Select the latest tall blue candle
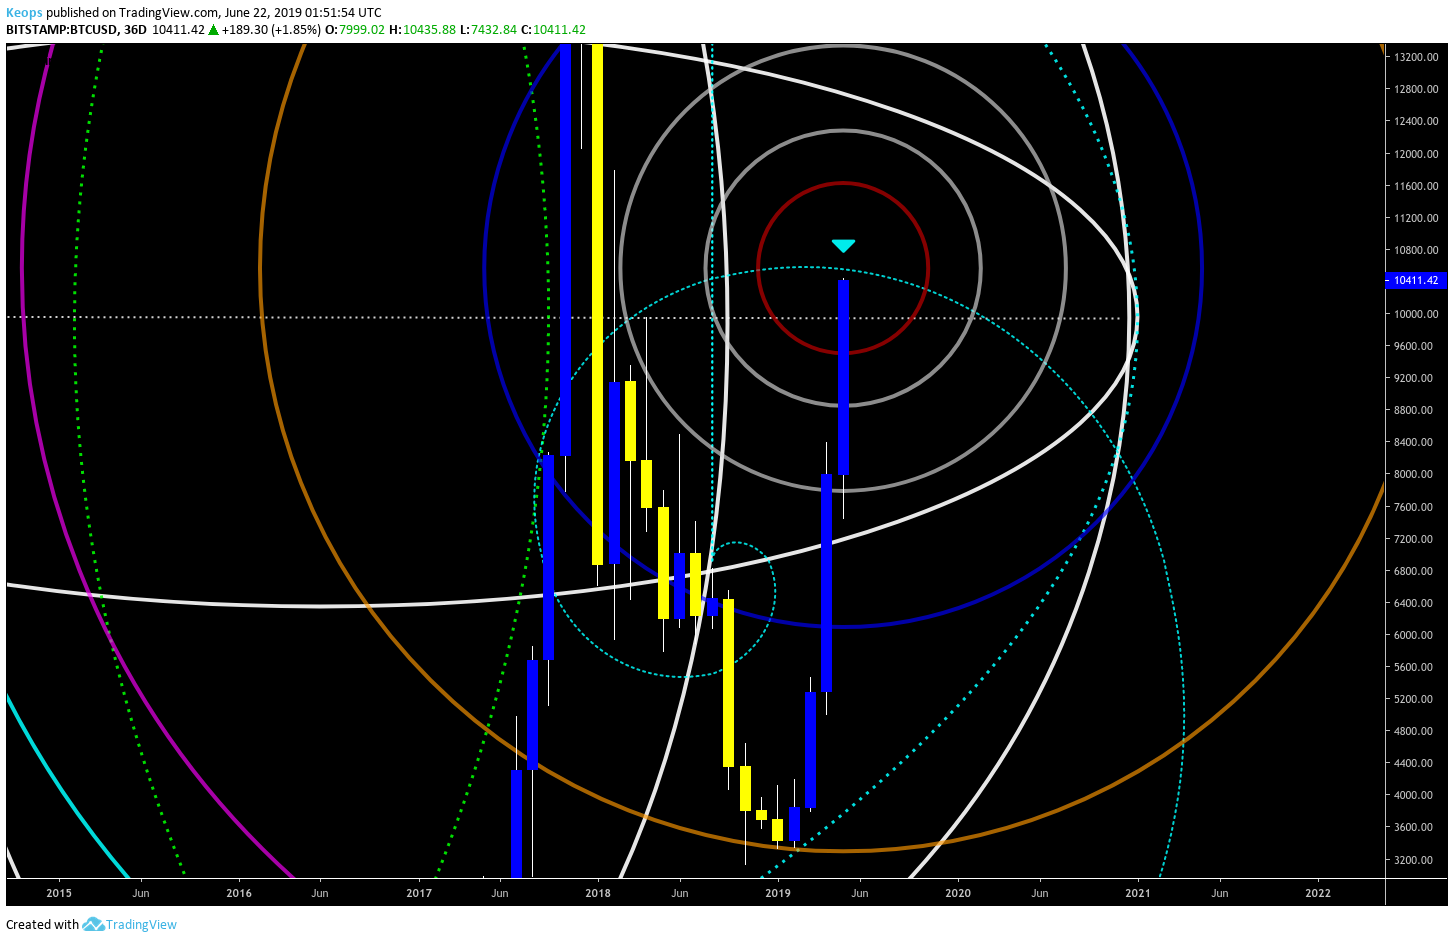The height and width of the screenshot is (942, 1454). coord(844,378)
